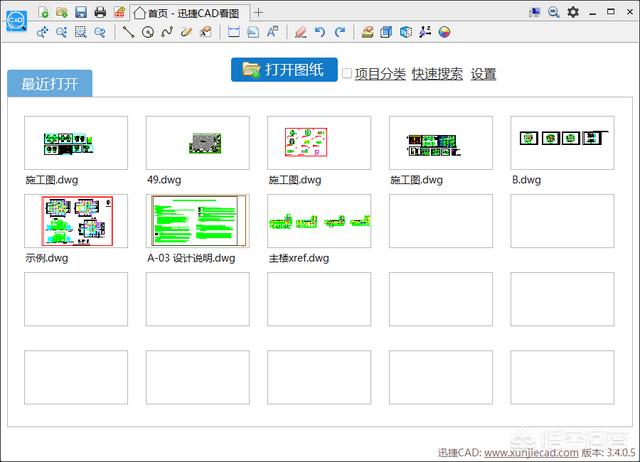Open the 快速搜索 link
Image resolution: width=640 pixels, height=462 pixels.
point(437,74)
